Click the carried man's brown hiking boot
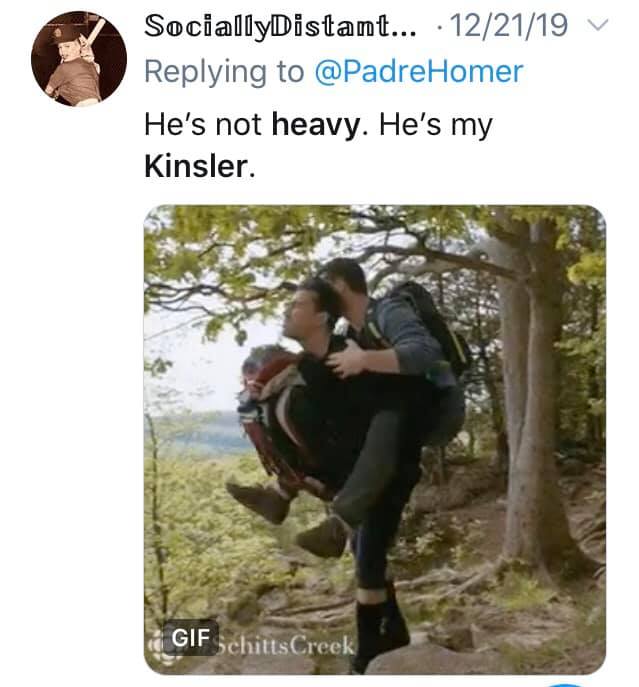The image size is (639, 687). 259,500
